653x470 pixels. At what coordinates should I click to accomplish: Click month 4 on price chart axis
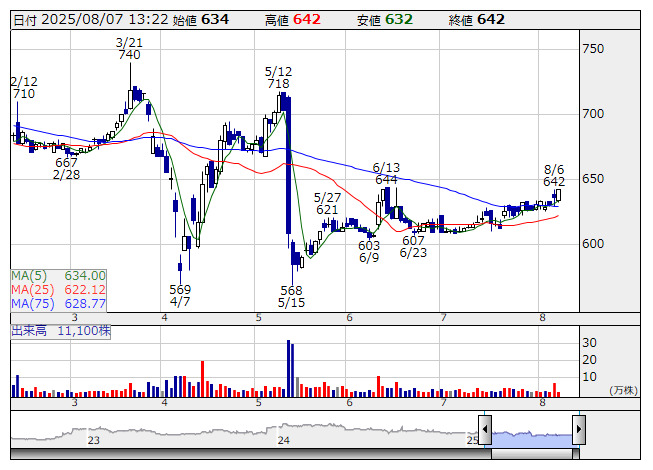click(x=164, y=318)
